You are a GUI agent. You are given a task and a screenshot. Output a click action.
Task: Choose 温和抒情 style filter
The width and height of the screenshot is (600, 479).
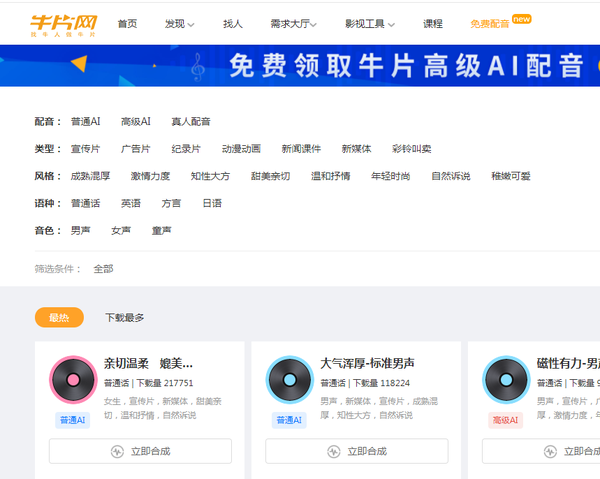tap(331, 176)
